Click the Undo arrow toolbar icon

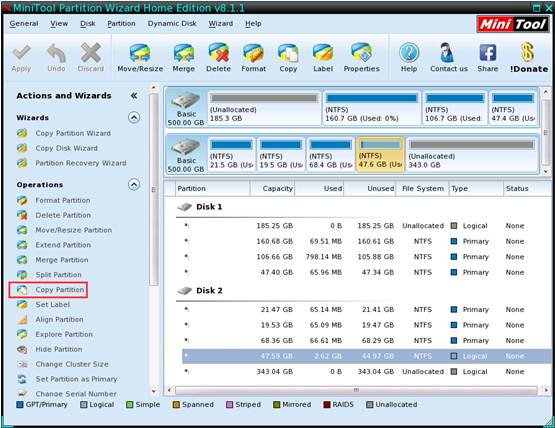point(56,53)
